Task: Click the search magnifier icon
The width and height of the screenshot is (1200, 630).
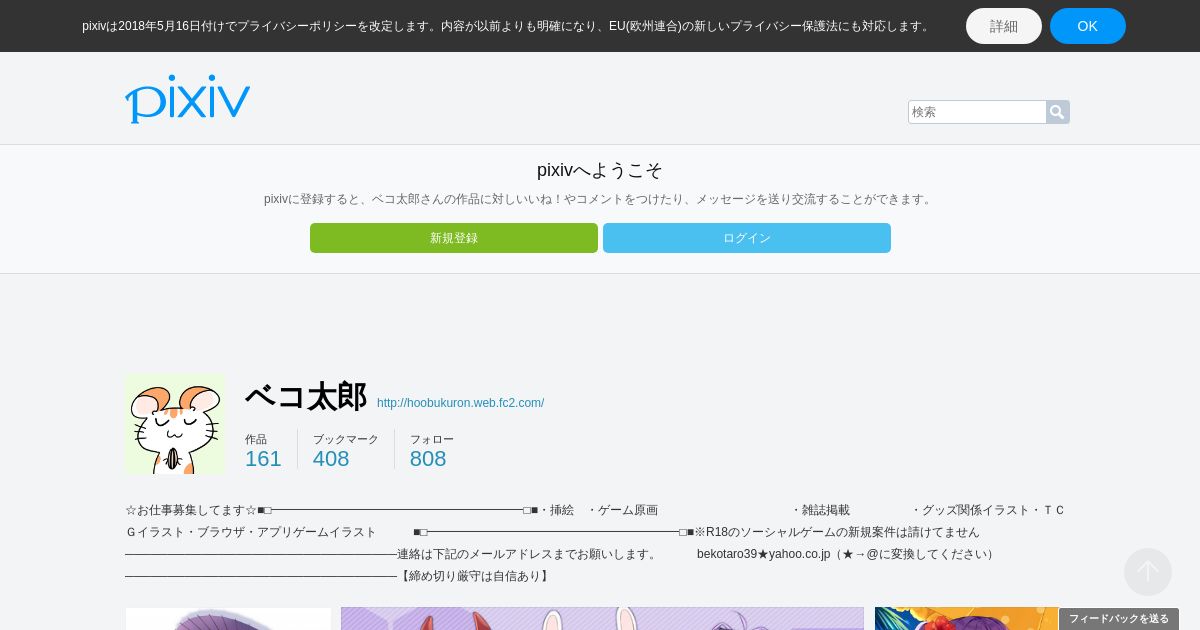Action: click(x=1057, y=112)
